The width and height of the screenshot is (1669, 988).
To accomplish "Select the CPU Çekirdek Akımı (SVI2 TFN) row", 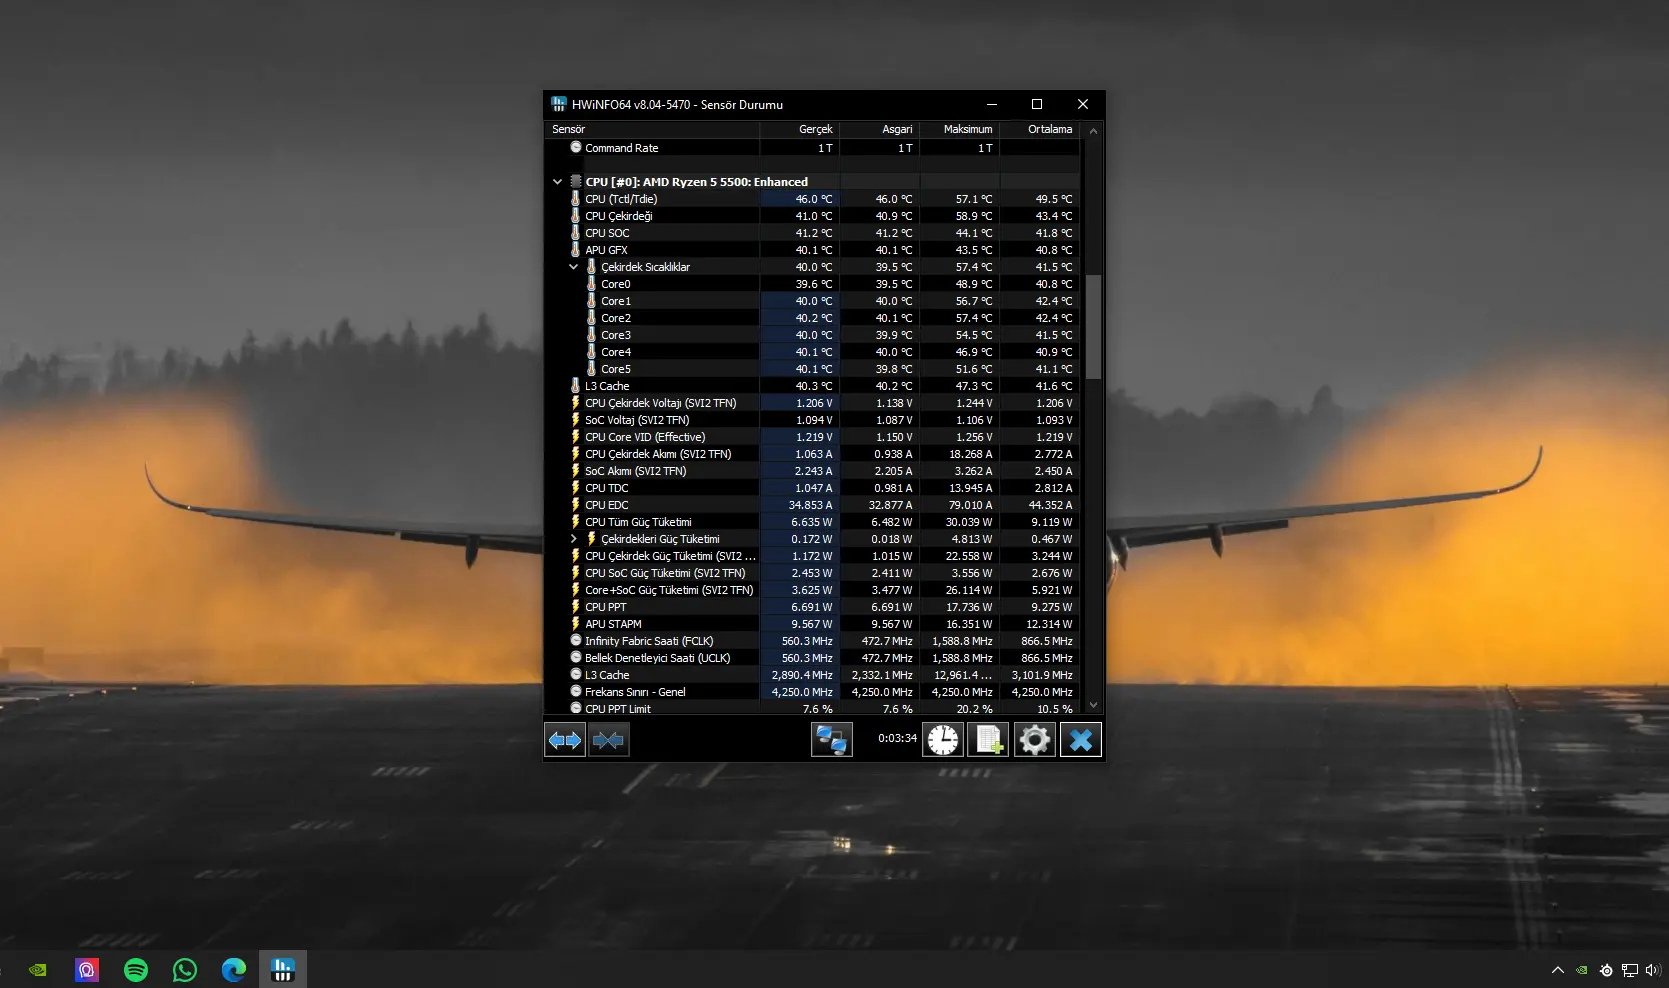I will (812, 454).
